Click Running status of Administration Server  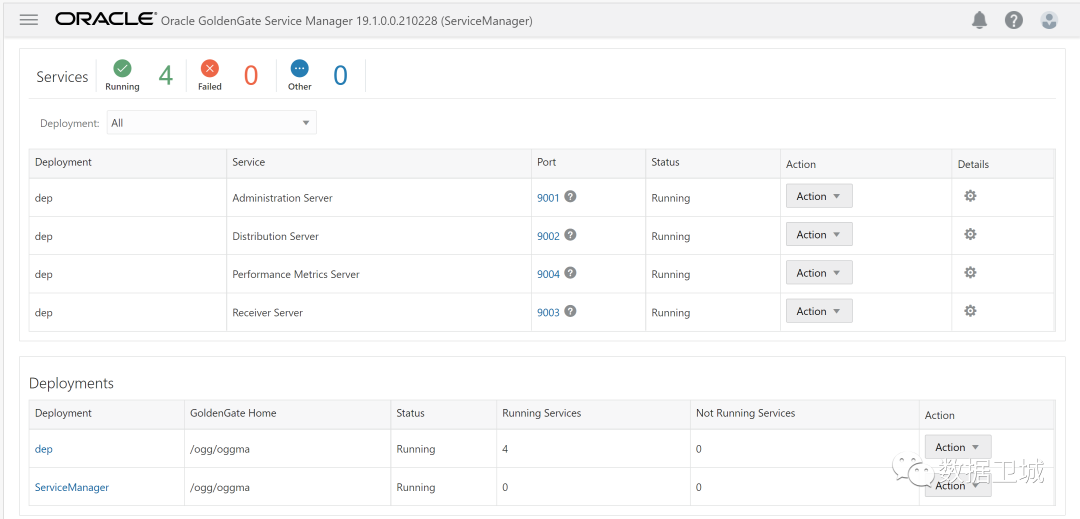point(671,198)
